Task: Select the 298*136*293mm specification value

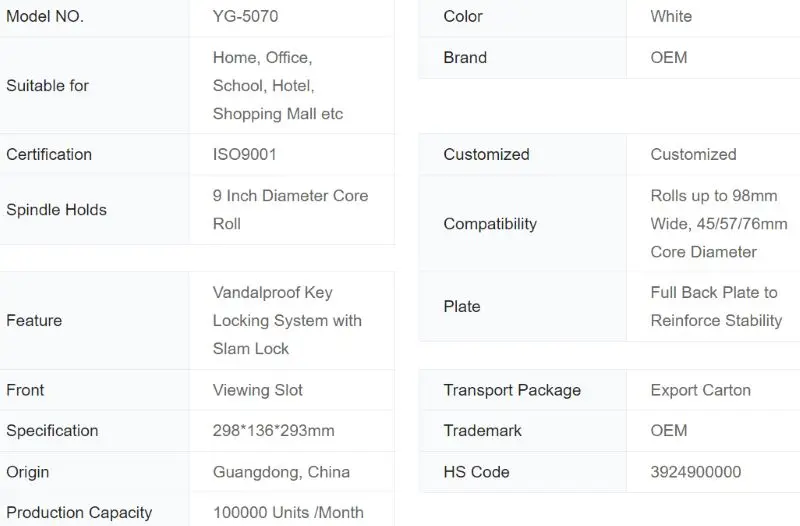Action: (x=273, y=431)
